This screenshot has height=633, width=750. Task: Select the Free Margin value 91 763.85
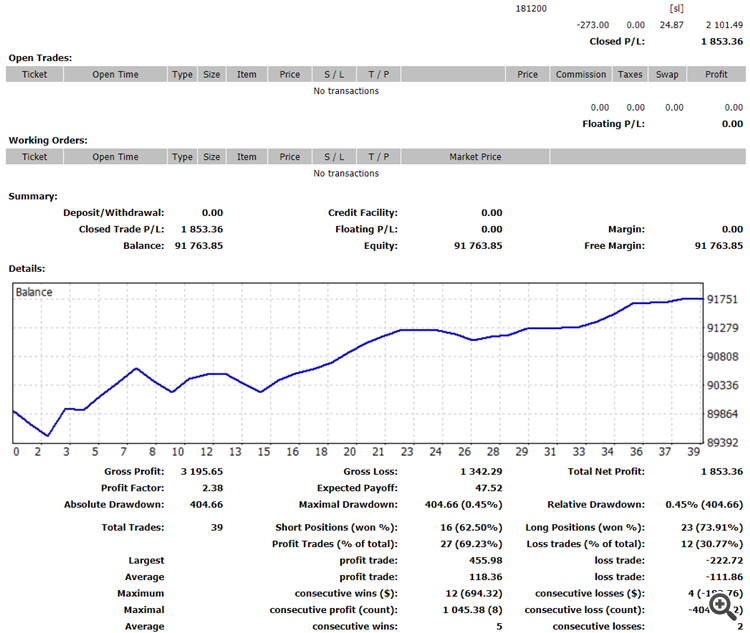pos(718,246)
